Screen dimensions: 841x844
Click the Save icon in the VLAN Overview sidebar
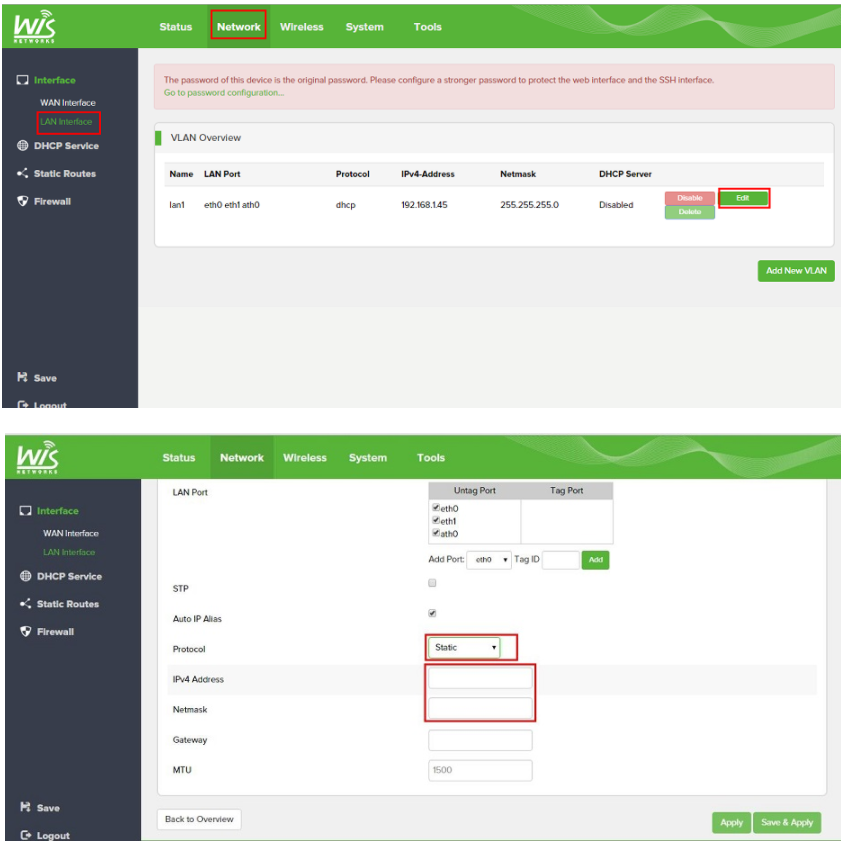pyautogui.click(x=23, y=378)
